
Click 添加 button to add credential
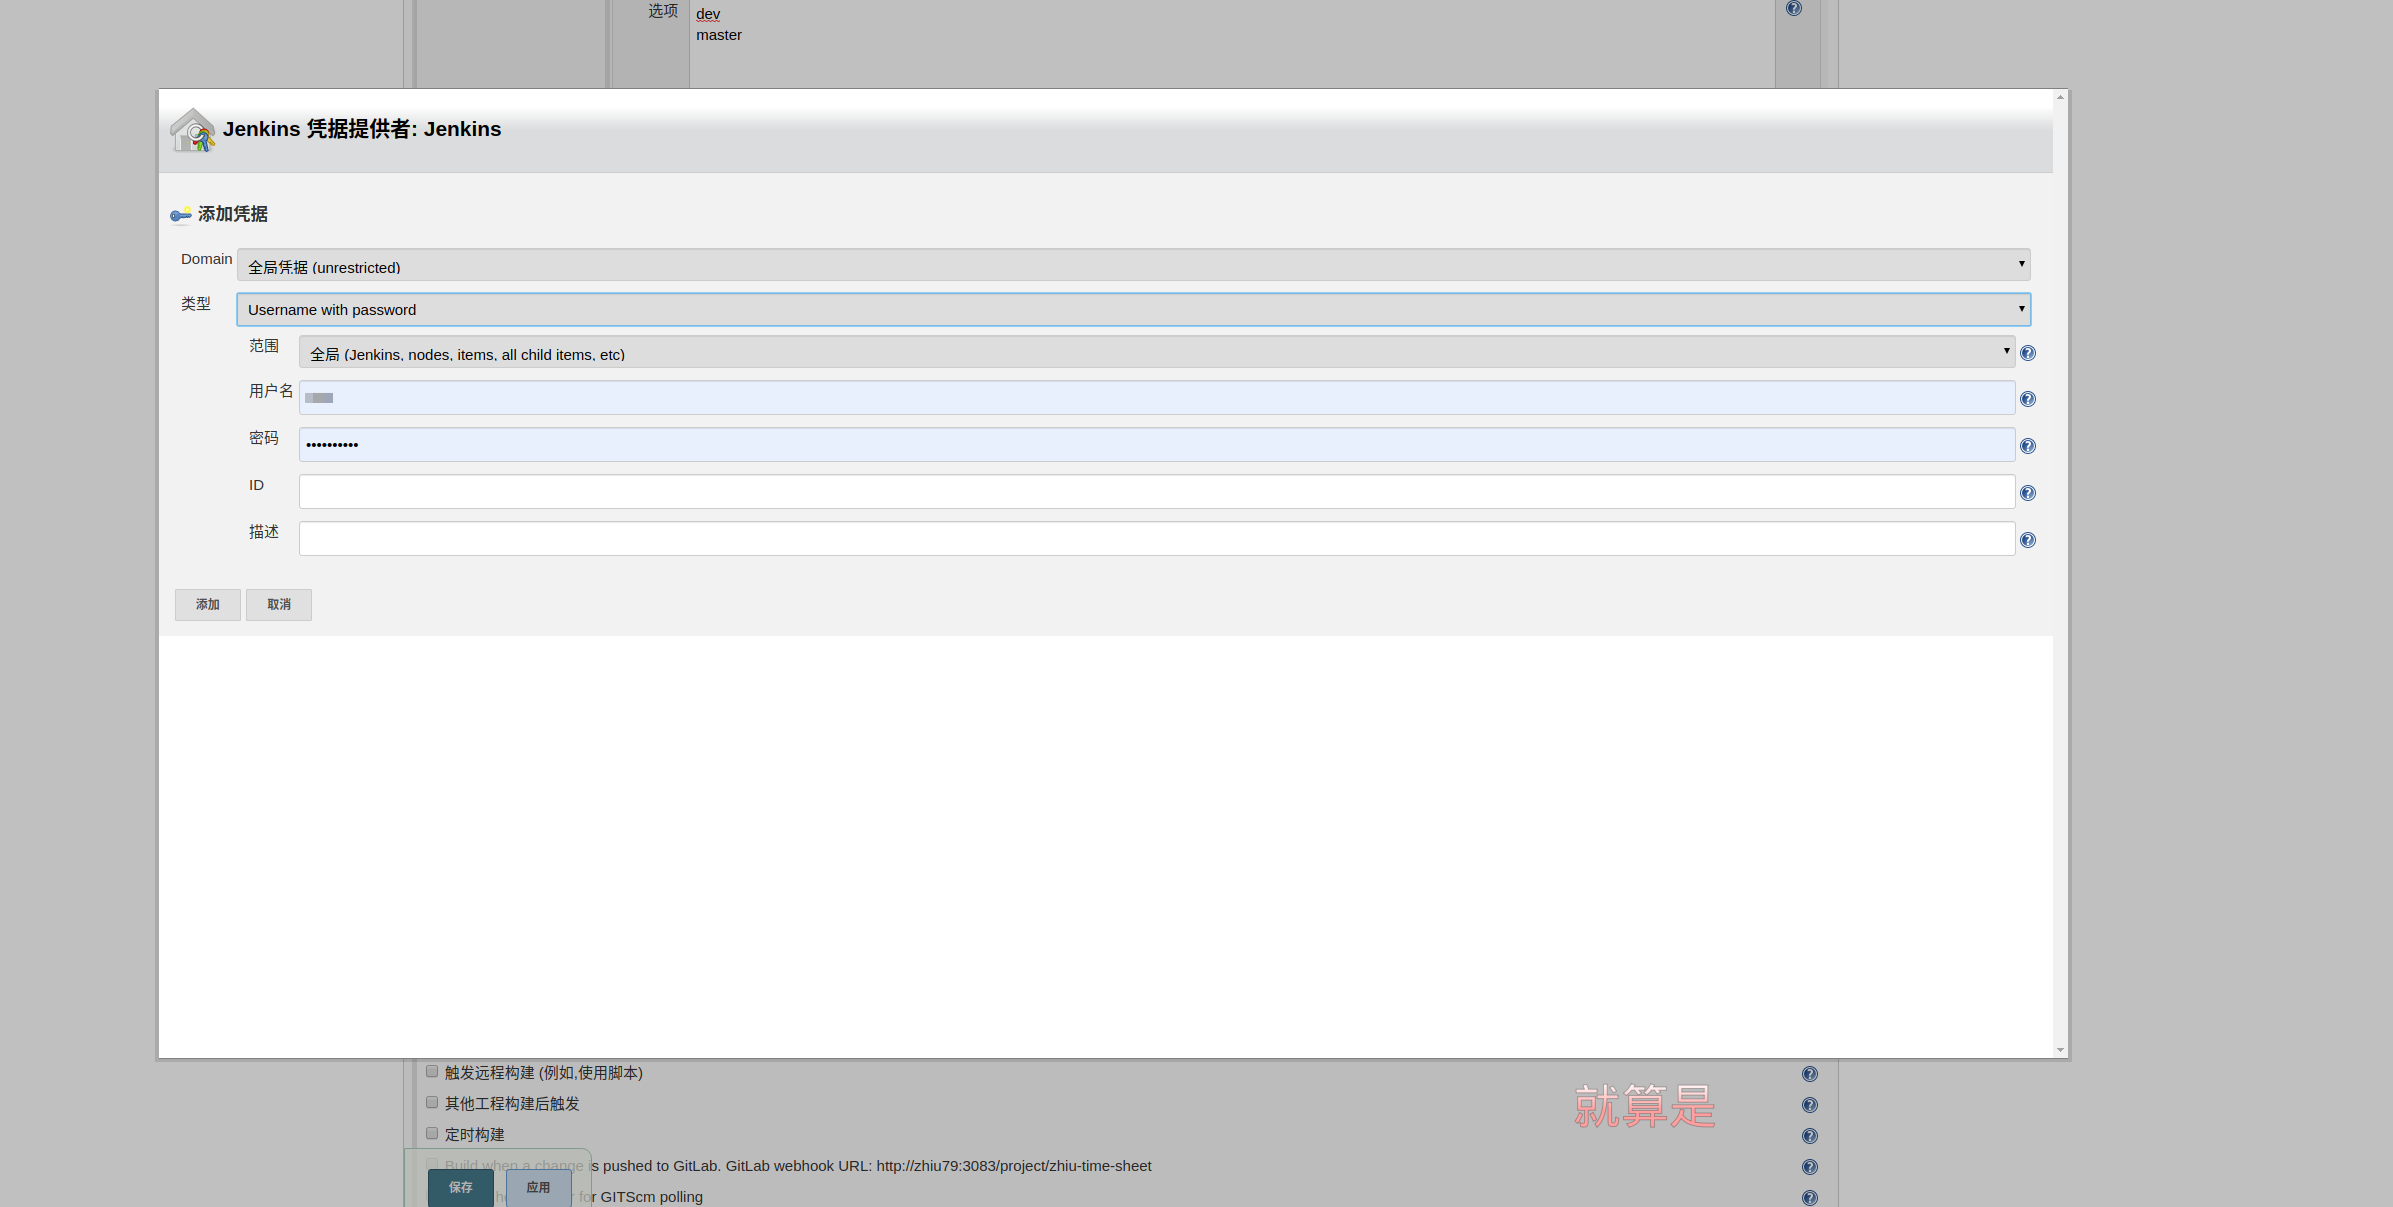pyautogui.click(x=208, y=604)
